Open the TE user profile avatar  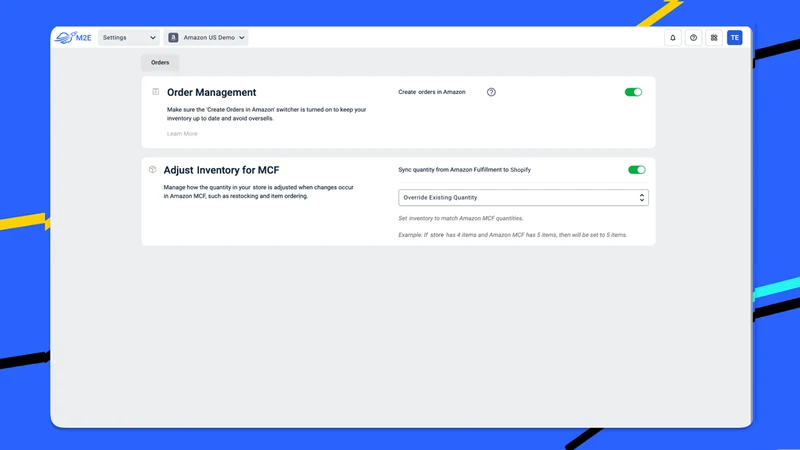(x=735, y=38)
